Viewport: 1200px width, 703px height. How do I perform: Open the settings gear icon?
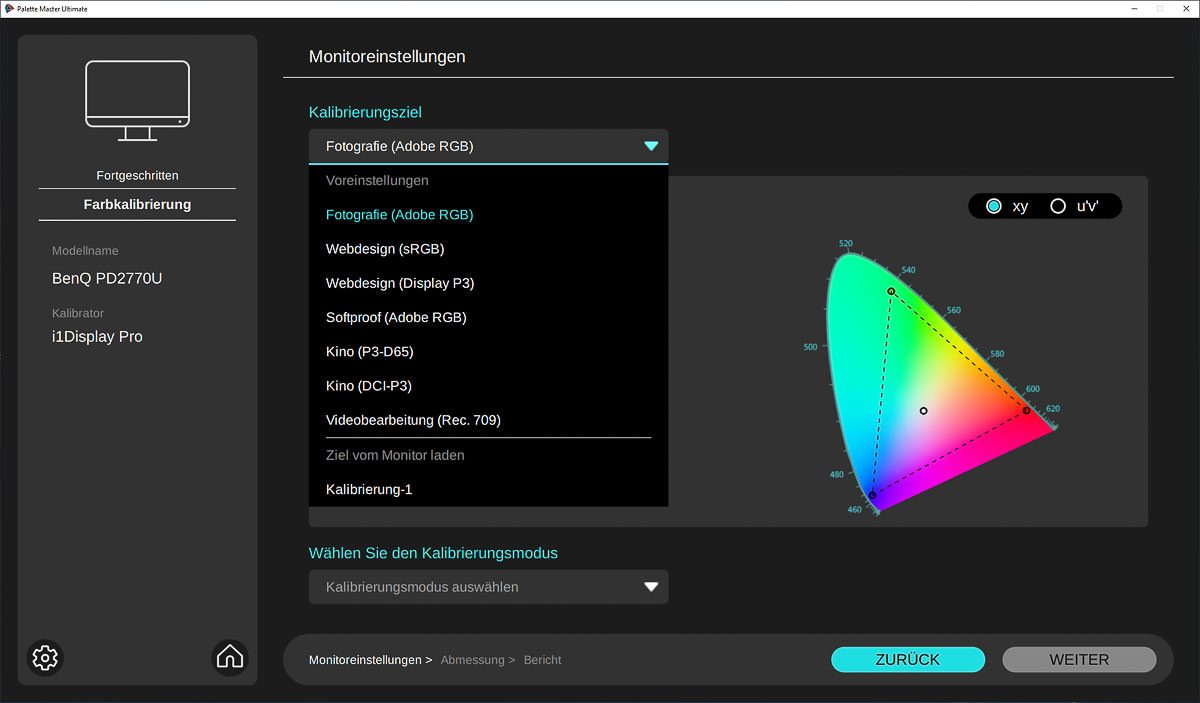[45, 657]
